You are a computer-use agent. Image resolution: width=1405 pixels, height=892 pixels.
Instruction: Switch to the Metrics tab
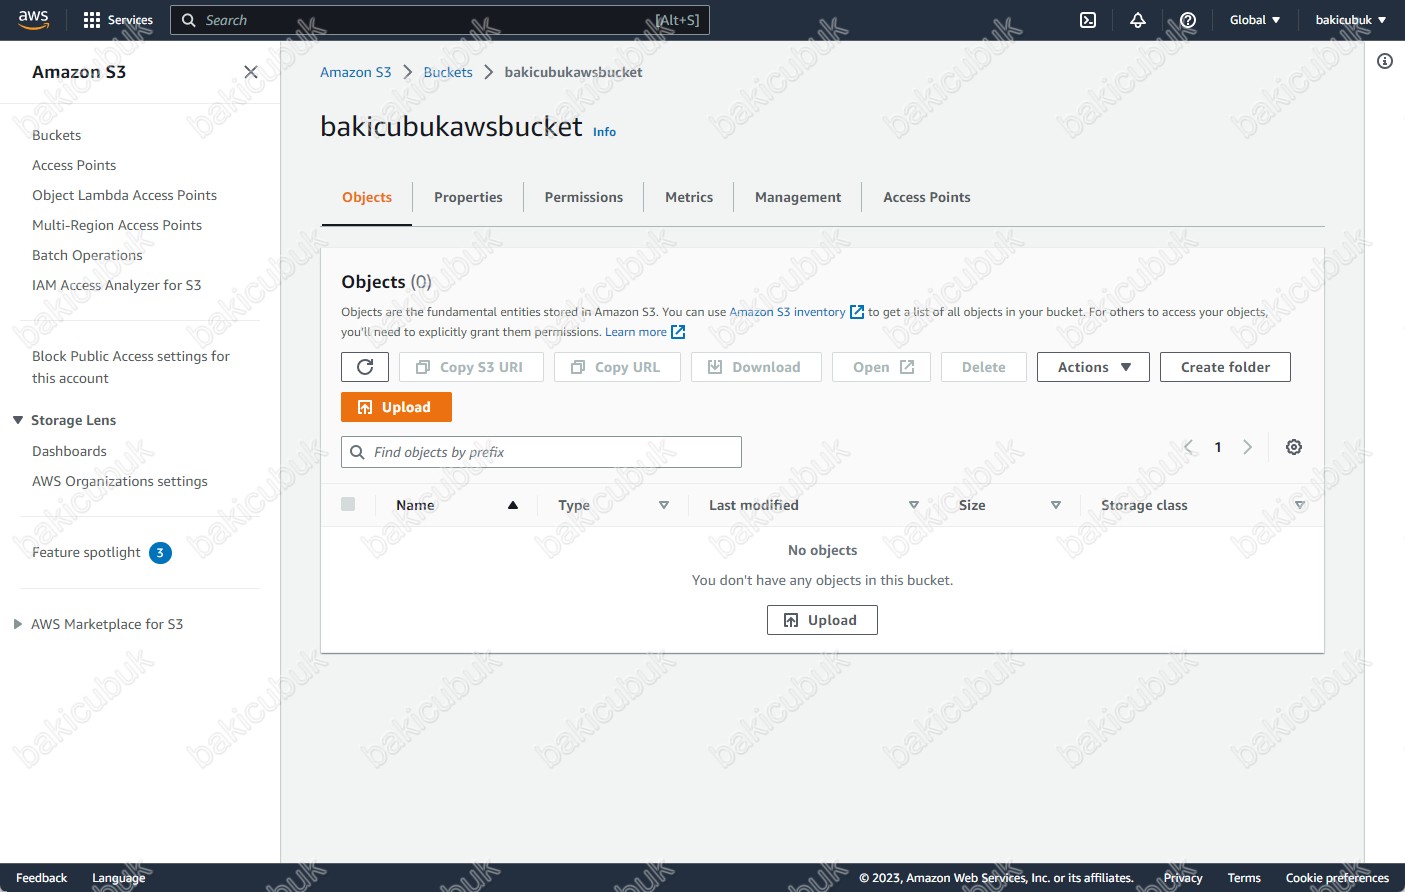[x=689, y=197]
